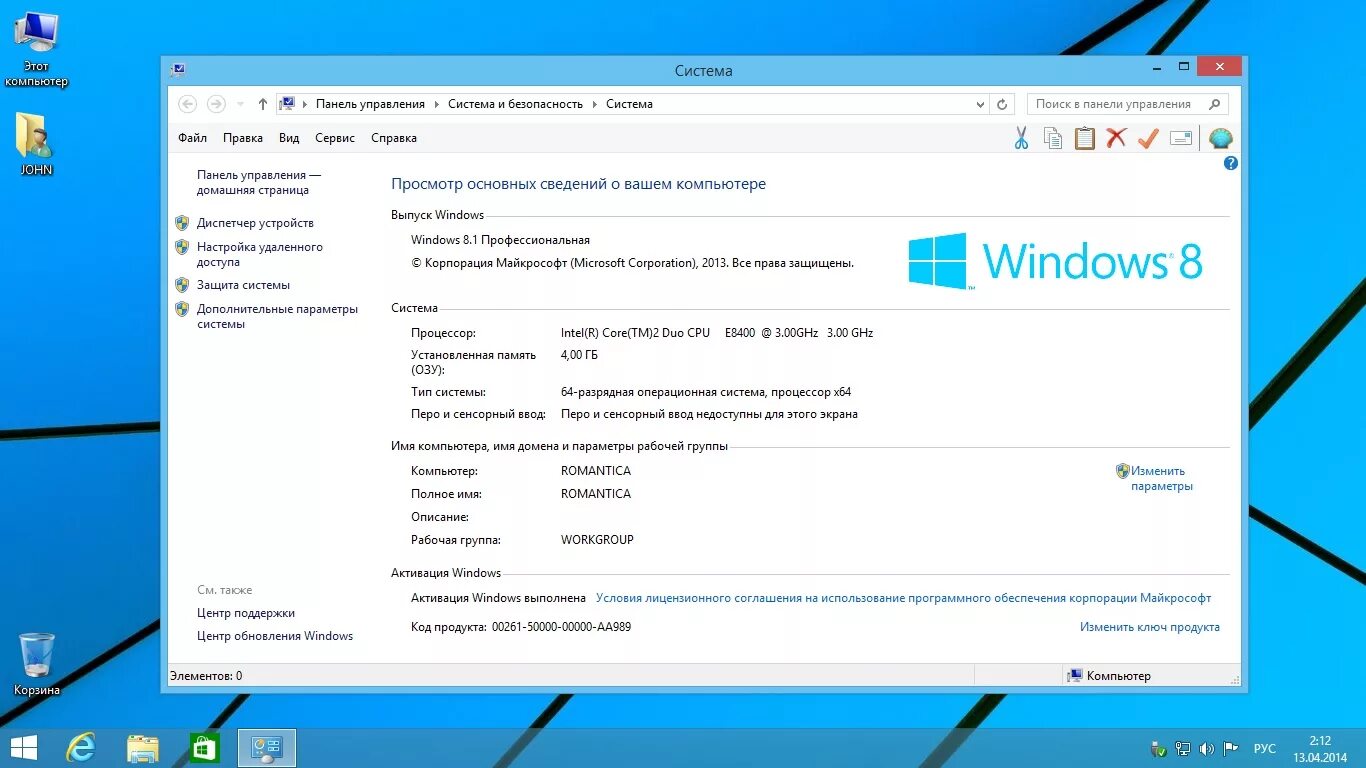
Task: Click the red X Delete icon
Action: coord(1117,138)
